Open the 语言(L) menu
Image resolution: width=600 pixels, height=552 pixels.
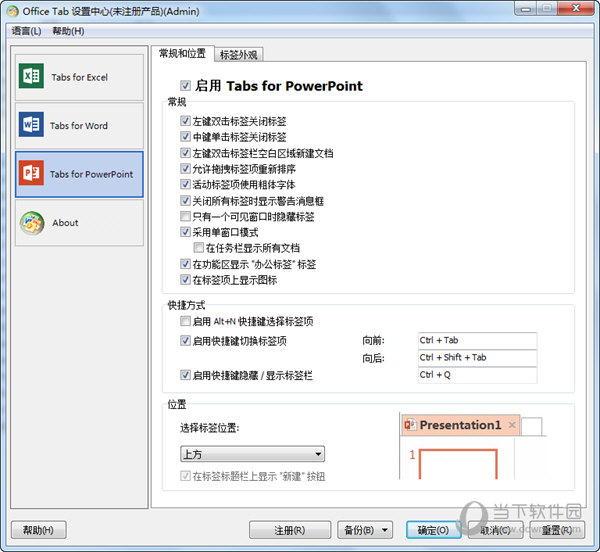click(26, 31)
